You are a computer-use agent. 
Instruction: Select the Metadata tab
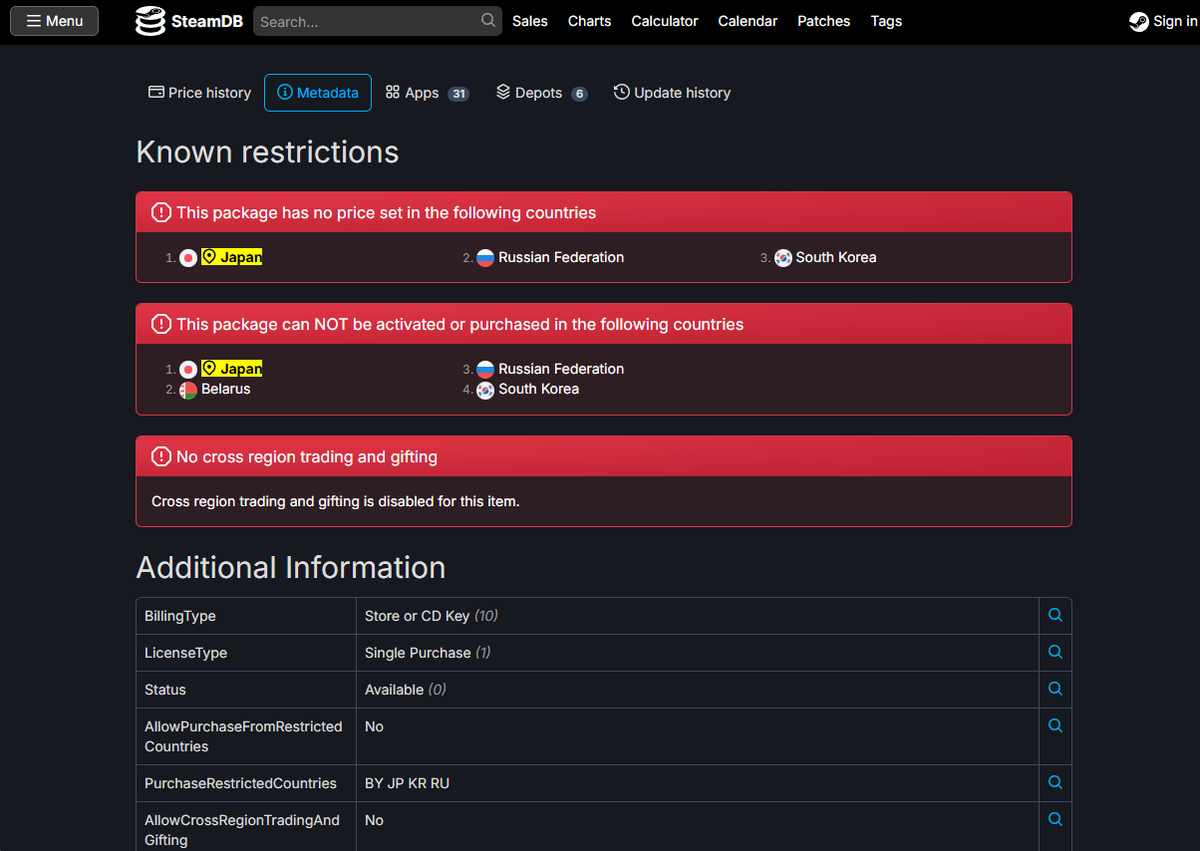coord(318,93)
